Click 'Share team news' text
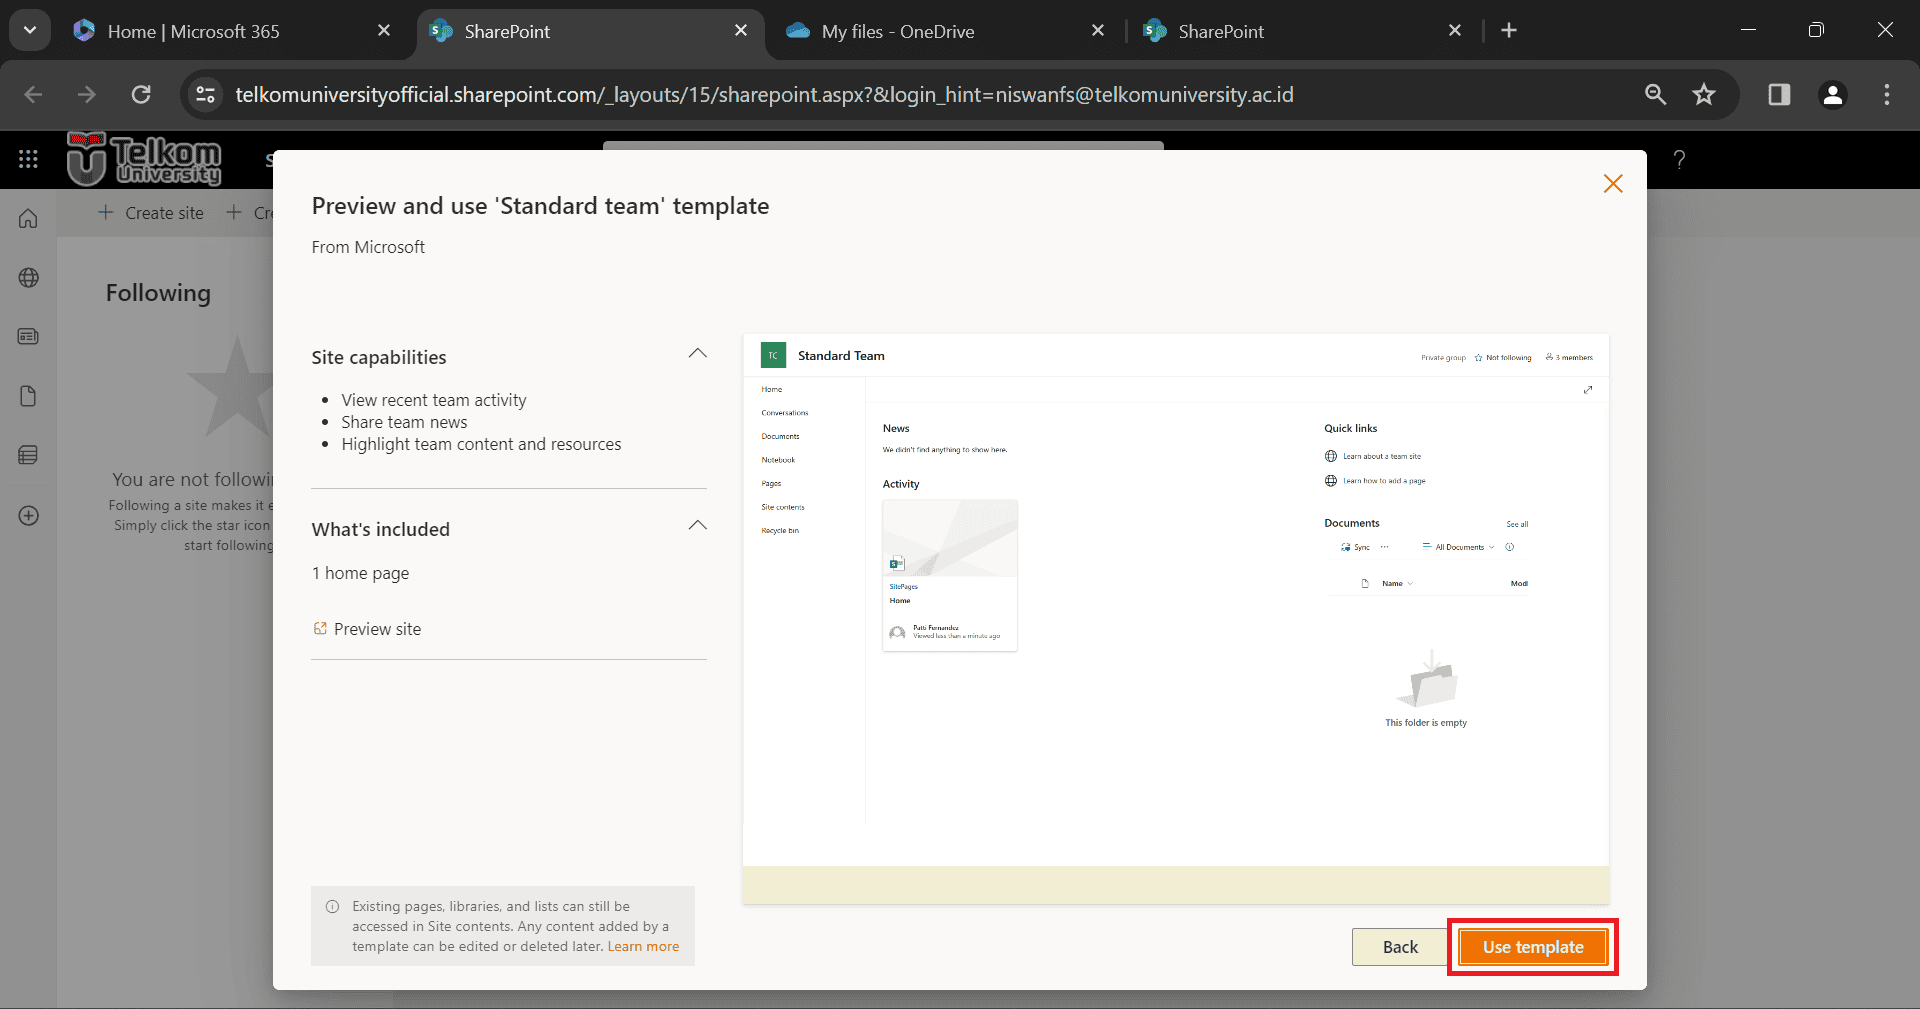 (404, 422)
